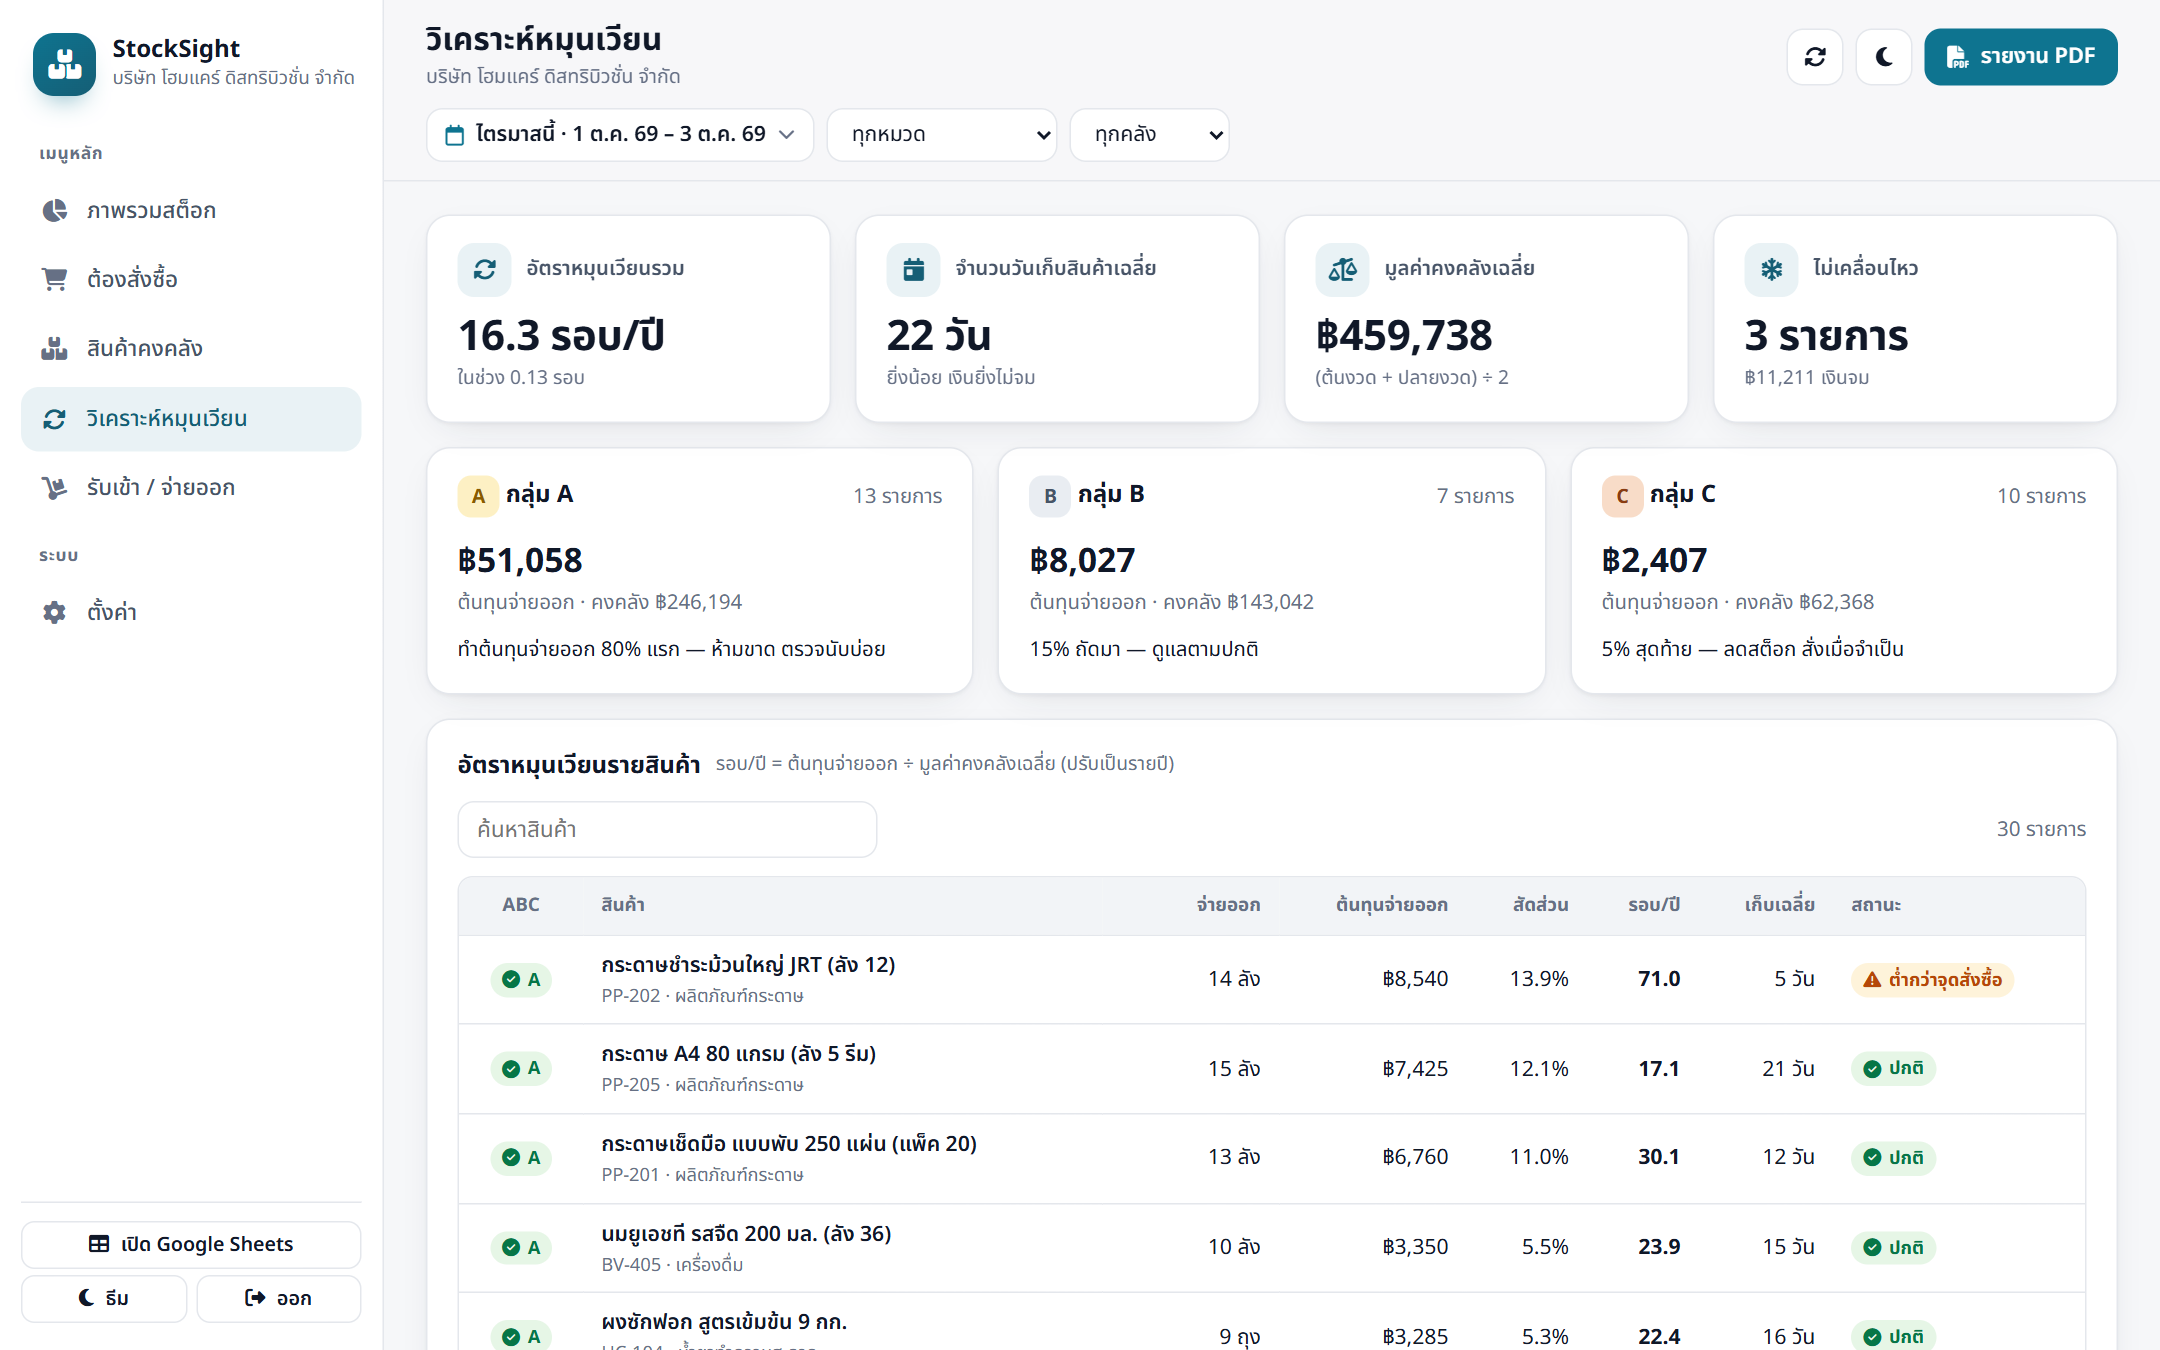This screenshot has width=2160, height=1350.
Task: Click the กลุ่ม B badge icon
Action: [x=1050, y=496]
